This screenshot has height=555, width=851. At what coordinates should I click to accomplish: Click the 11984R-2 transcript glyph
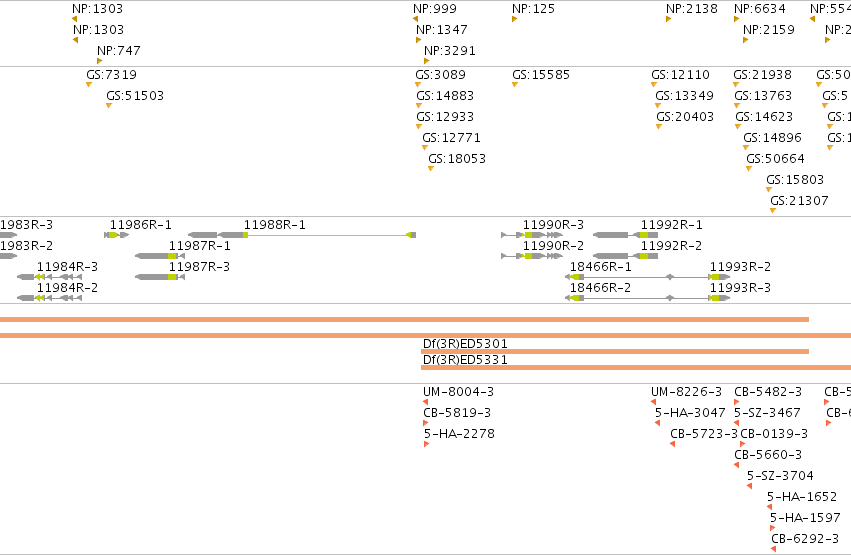pyautogui.click(x=49, y=298)
